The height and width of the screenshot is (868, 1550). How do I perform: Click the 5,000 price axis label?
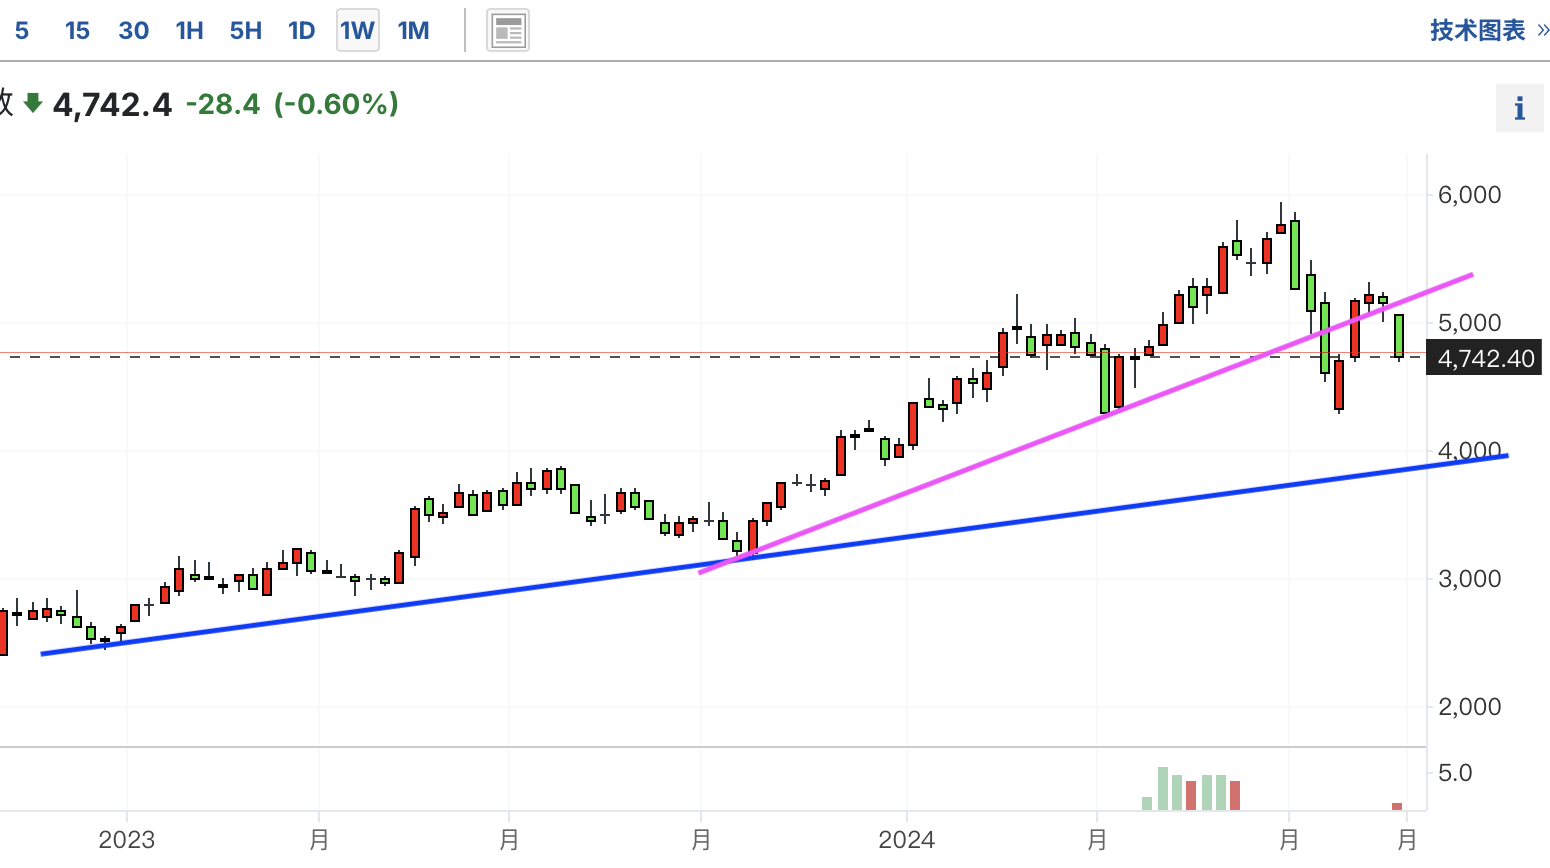[x=1469, y=323]
